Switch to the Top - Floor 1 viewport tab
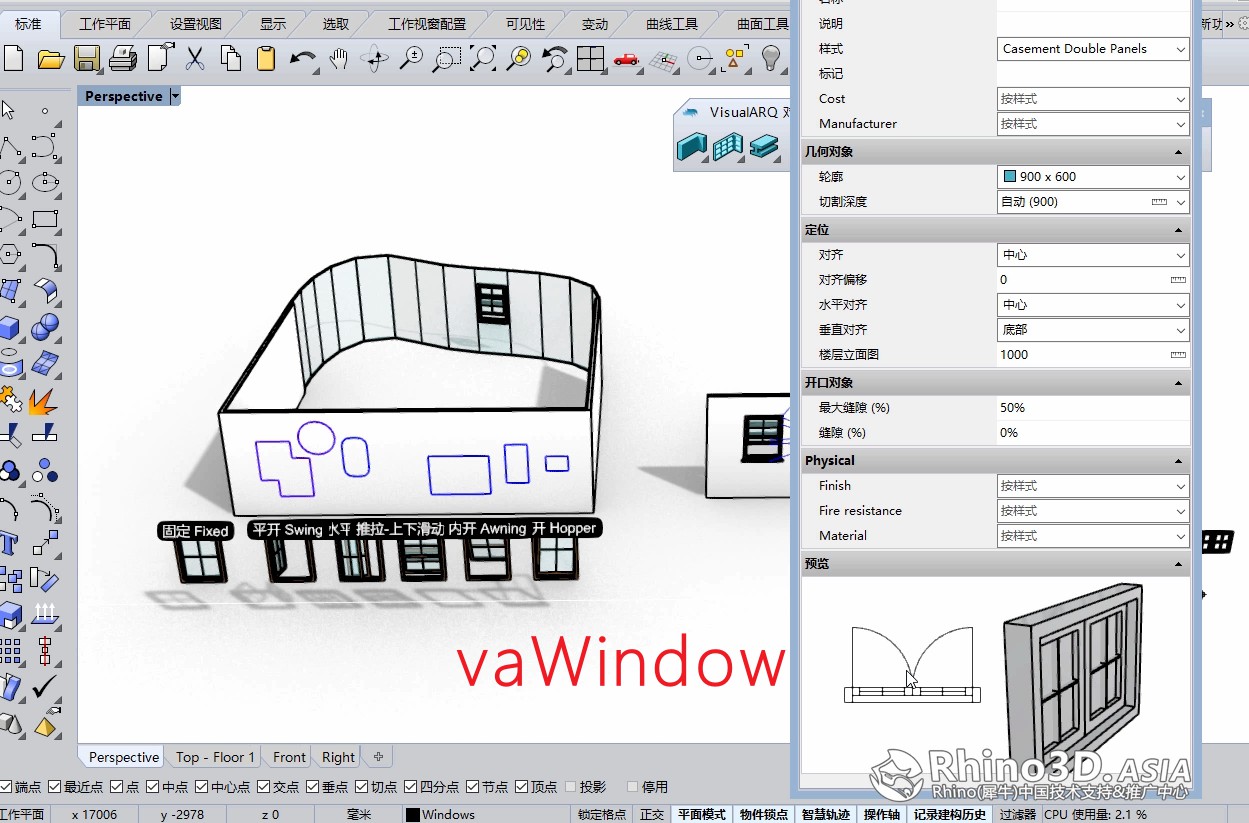 215,757
